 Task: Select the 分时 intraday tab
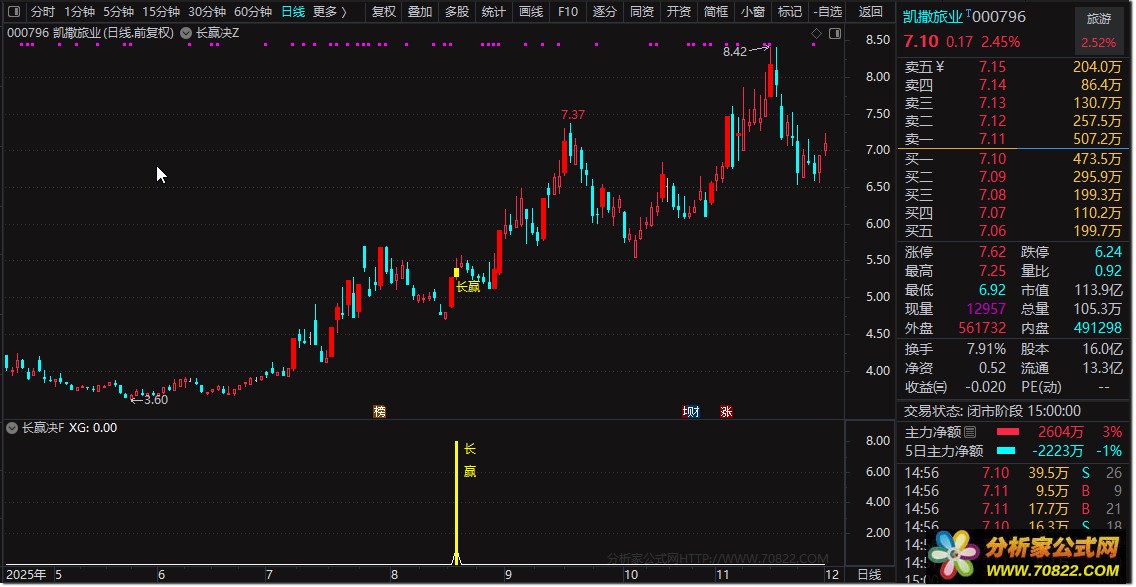coord(43,12)
